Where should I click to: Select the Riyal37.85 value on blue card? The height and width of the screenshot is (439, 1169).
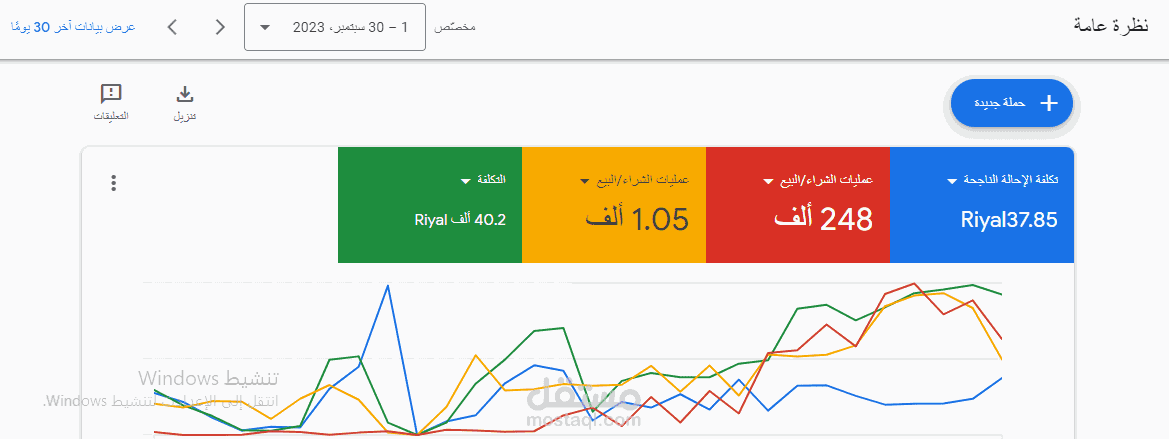pos(1009,220)
